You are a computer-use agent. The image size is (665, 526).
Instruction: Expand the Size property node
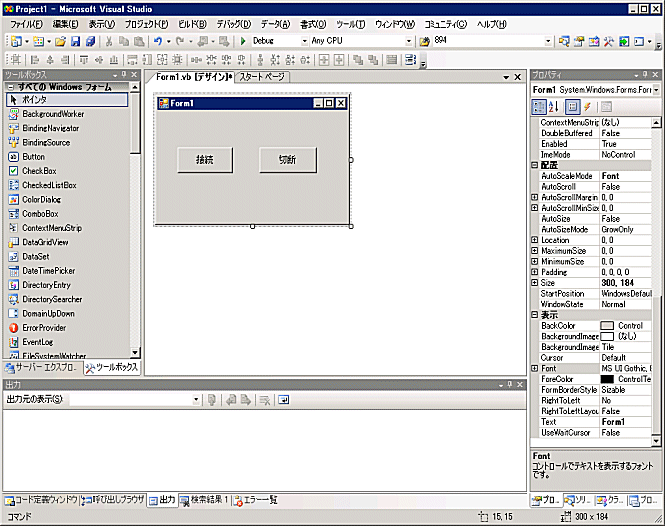(x=535, y=283)
